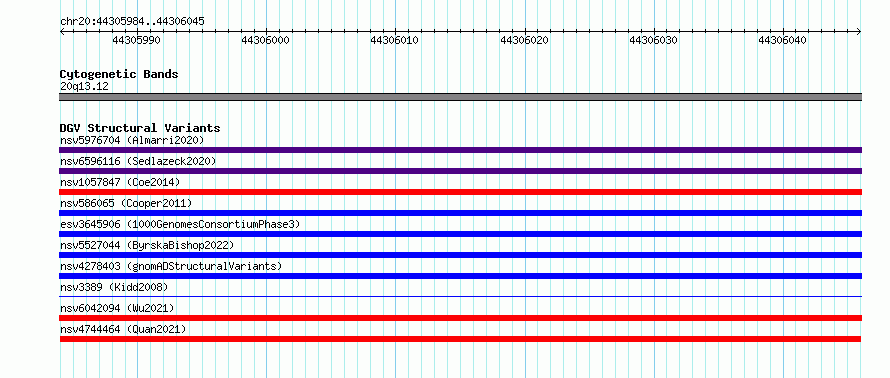Screen dimensions: 890x378
Task: Click ruler position label 44306030
Action: pyautogui.click(x=654, y=40)
